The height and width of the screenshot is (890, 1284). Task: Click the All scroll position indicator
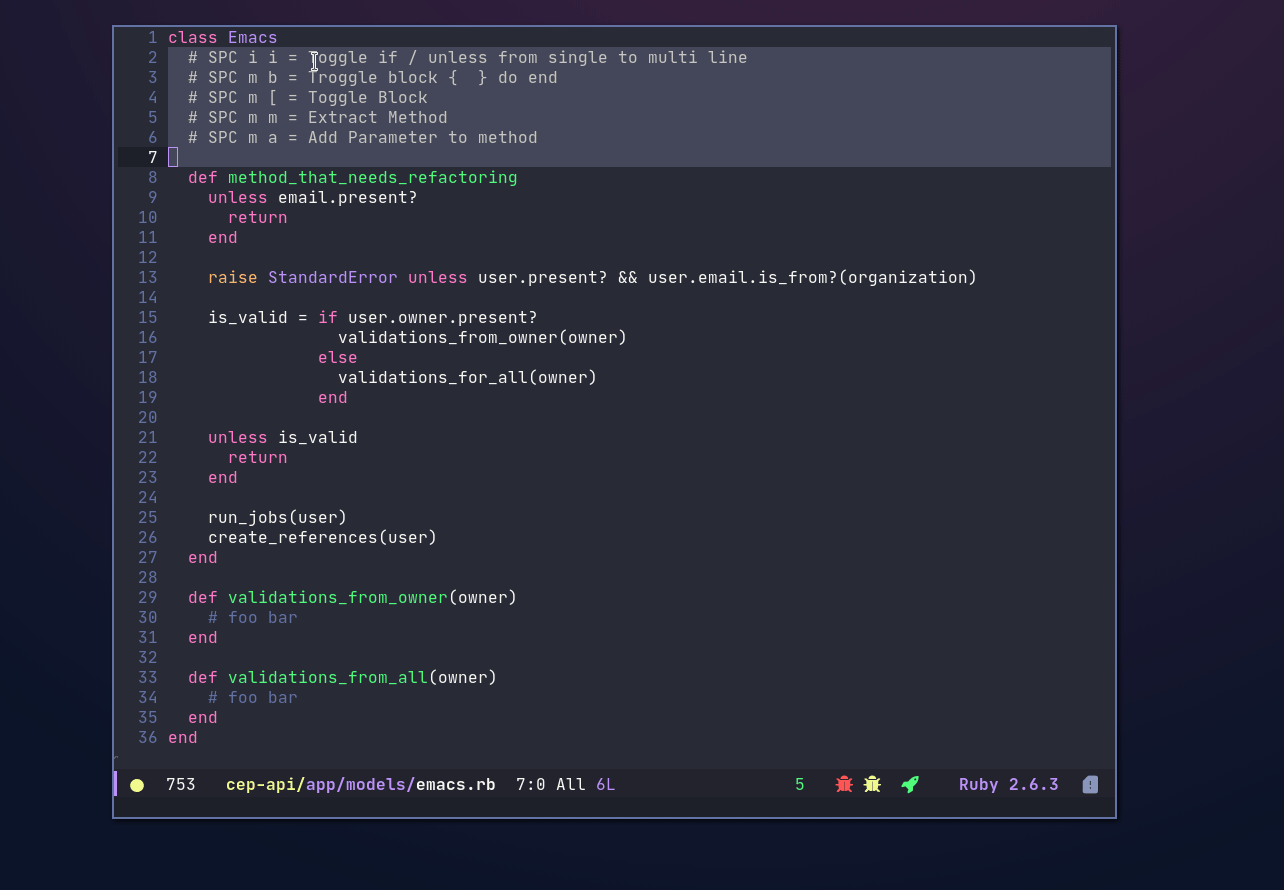571,785
